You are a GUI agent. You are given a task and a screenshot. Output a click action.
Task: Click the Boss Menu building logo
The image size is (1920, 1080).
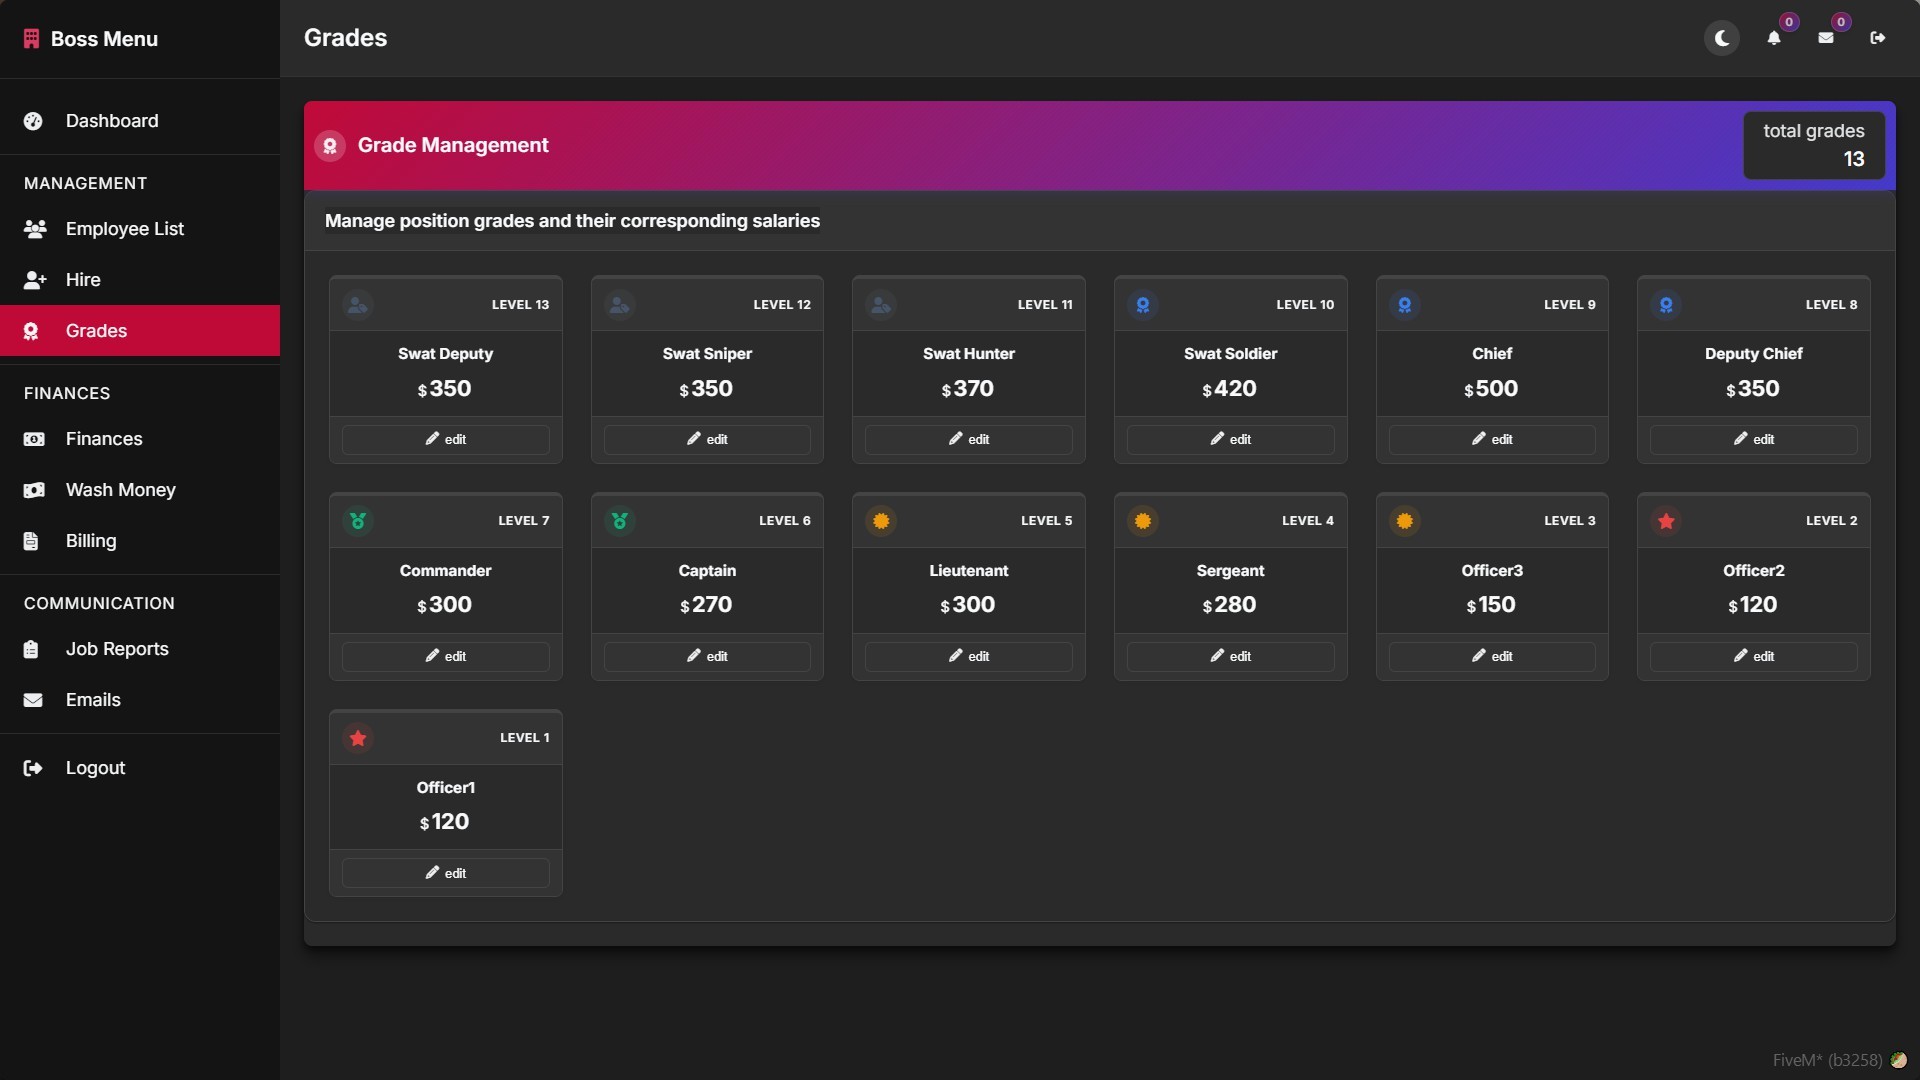pyautogui.click(x=31, y=39)
